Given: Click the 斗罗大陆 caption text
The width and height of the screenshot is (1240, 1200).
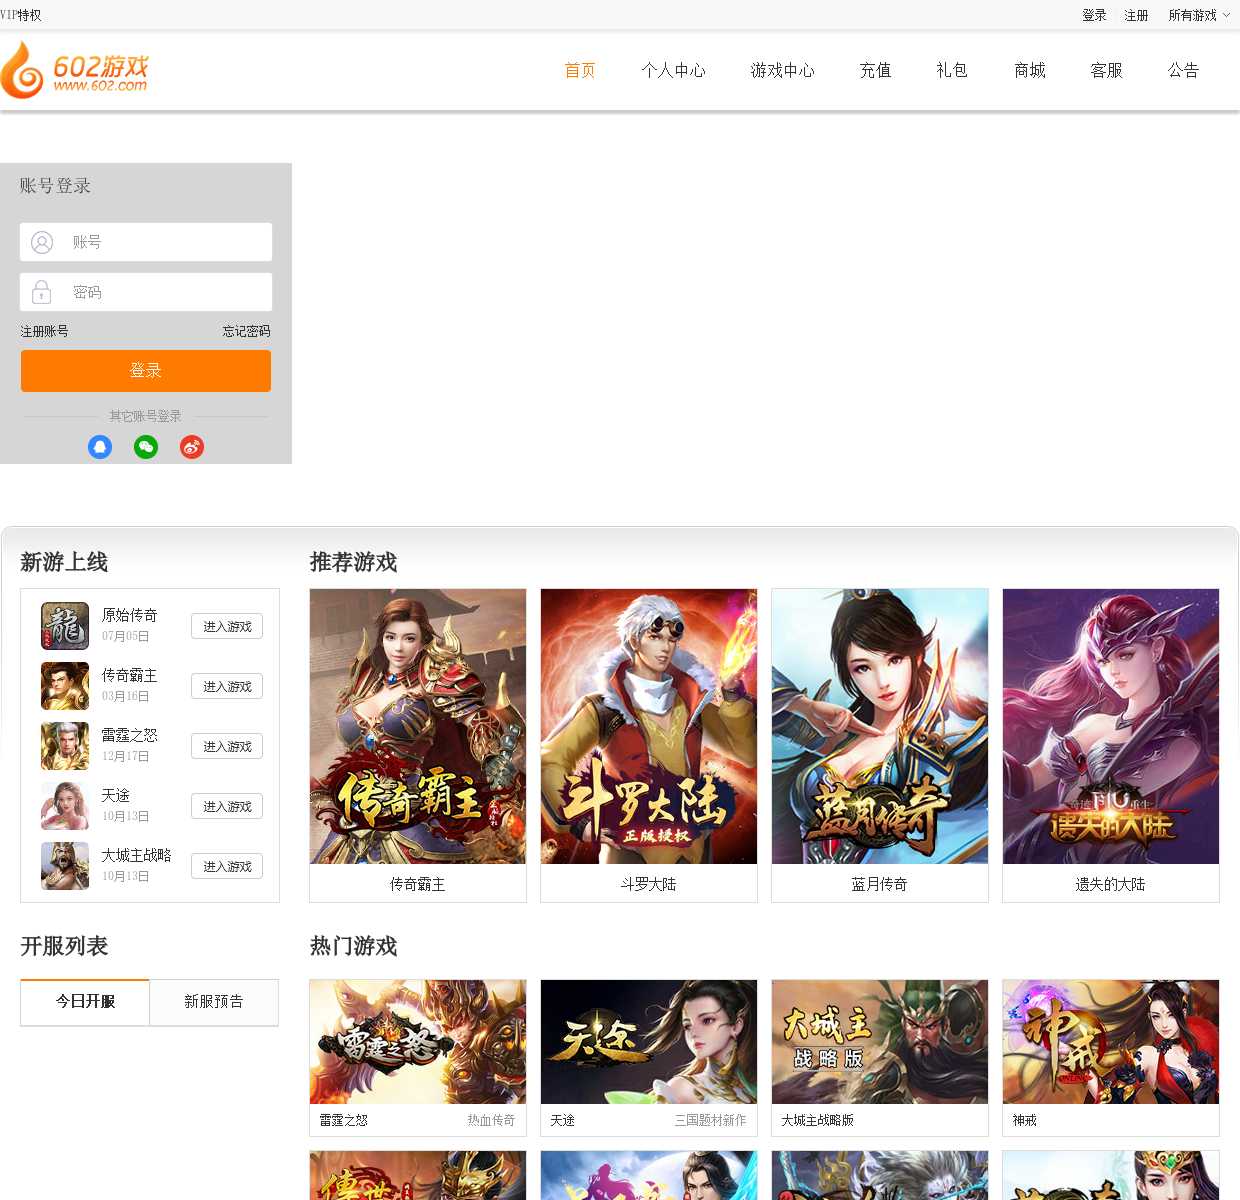Looking at the screenshot, I should point(649,884).
